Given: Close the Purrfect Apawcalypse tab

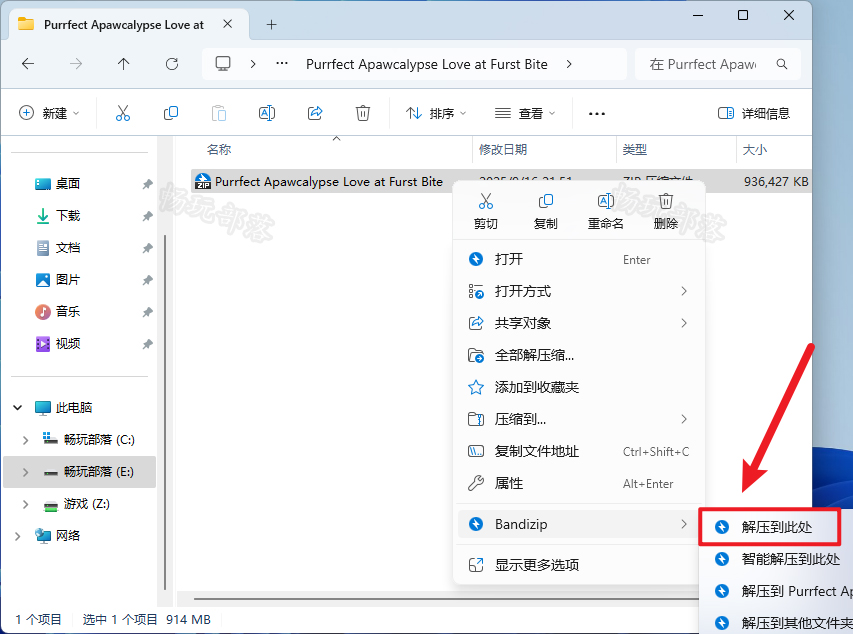Looking at the screenshot, I should pyautogui.click(x=228, y=24).
